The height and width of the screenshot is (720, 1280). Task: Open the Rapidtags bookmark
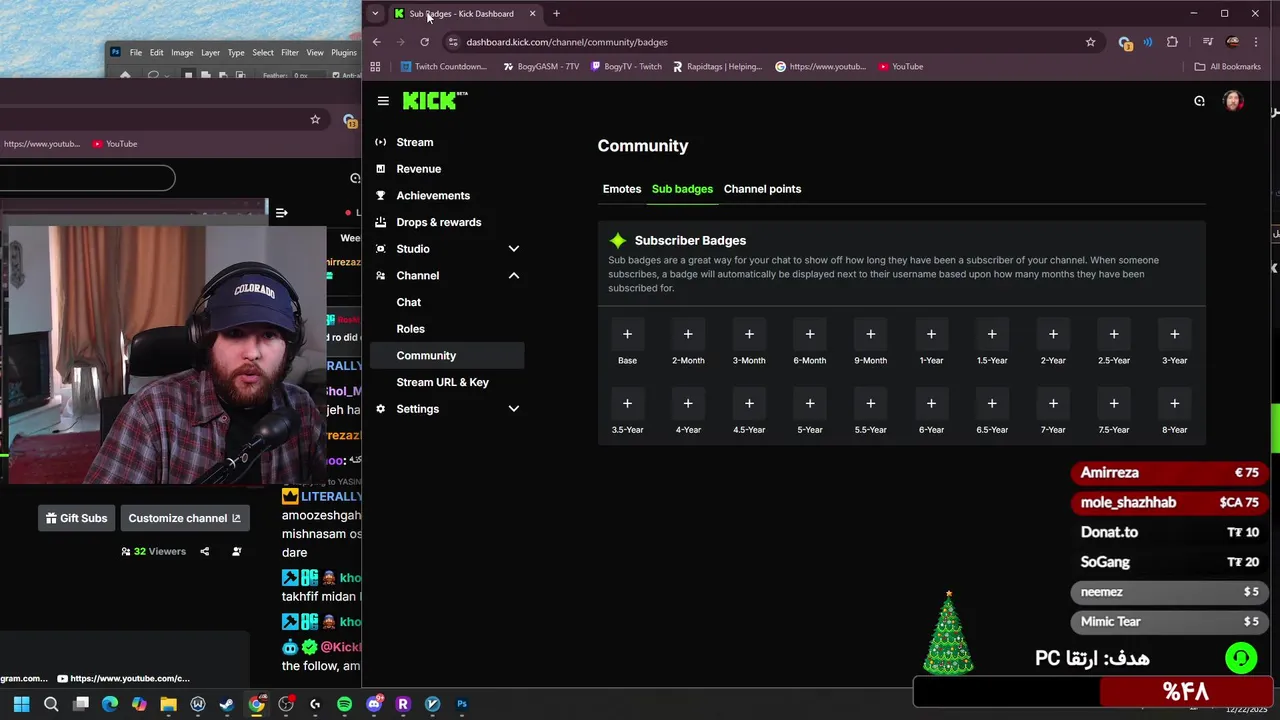(x=718, y=67)
